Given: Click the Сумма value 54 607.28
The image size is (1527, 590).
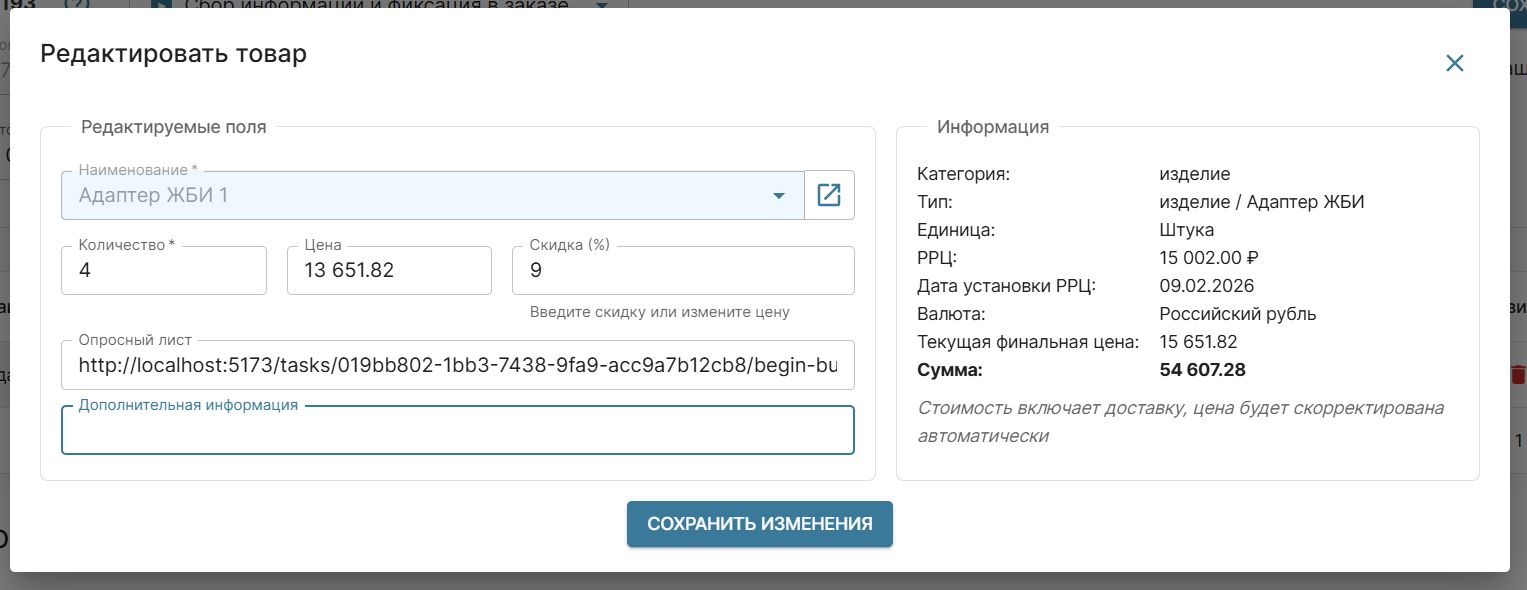Looking at the screenshot, I should coord(1202,371).
